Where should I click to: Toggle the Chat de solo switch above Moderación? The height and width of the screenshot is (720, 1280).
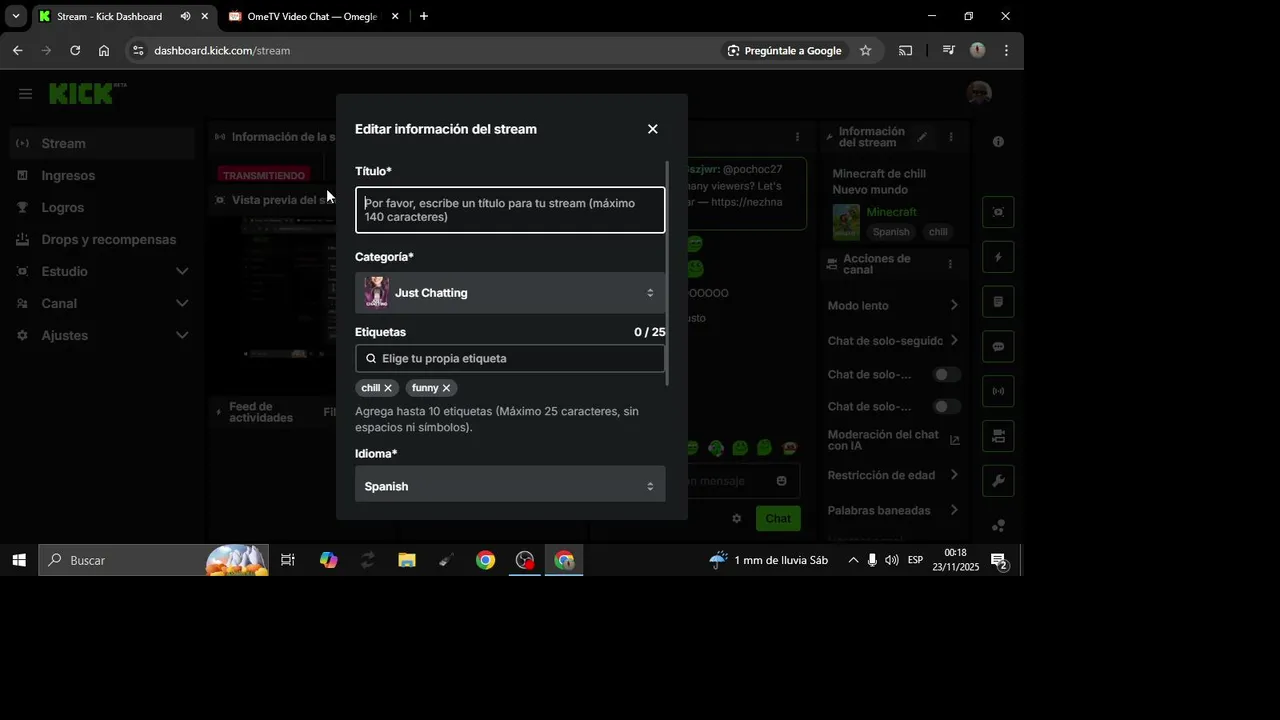pyautogui.click(x=946, y=407)
